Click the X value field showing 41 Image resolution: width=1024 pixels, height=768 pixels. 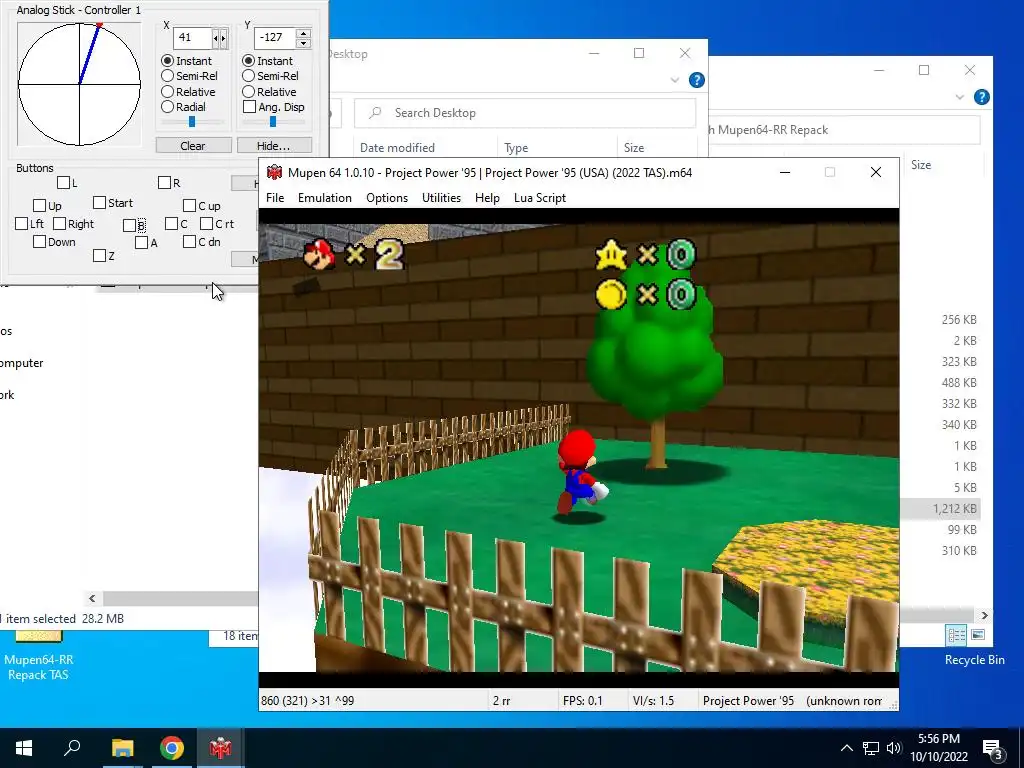click(193, 38)
